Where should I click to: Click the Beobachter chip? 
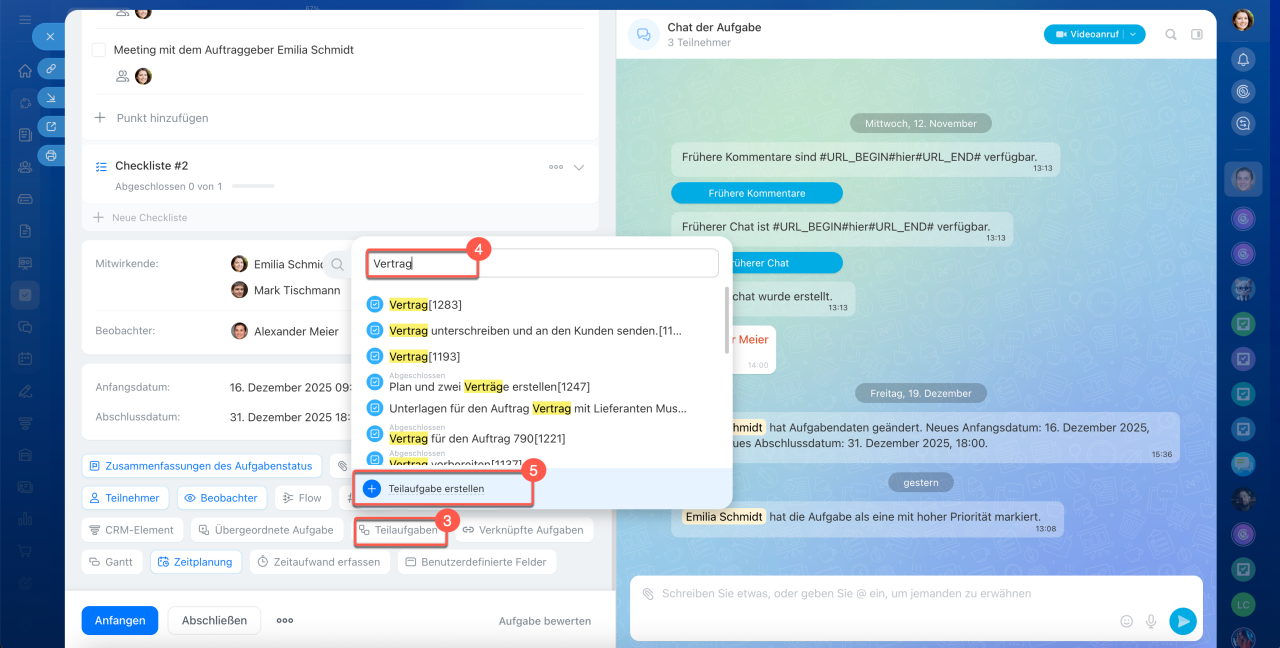(224, 498)
